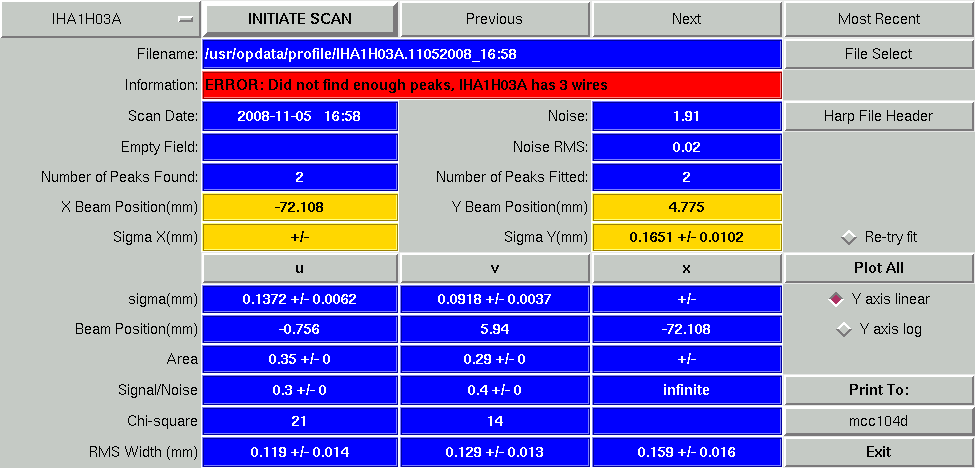Plot the x wire data
Image resolution: width=975 pixels, height=468 pixels.
(686, 268)
